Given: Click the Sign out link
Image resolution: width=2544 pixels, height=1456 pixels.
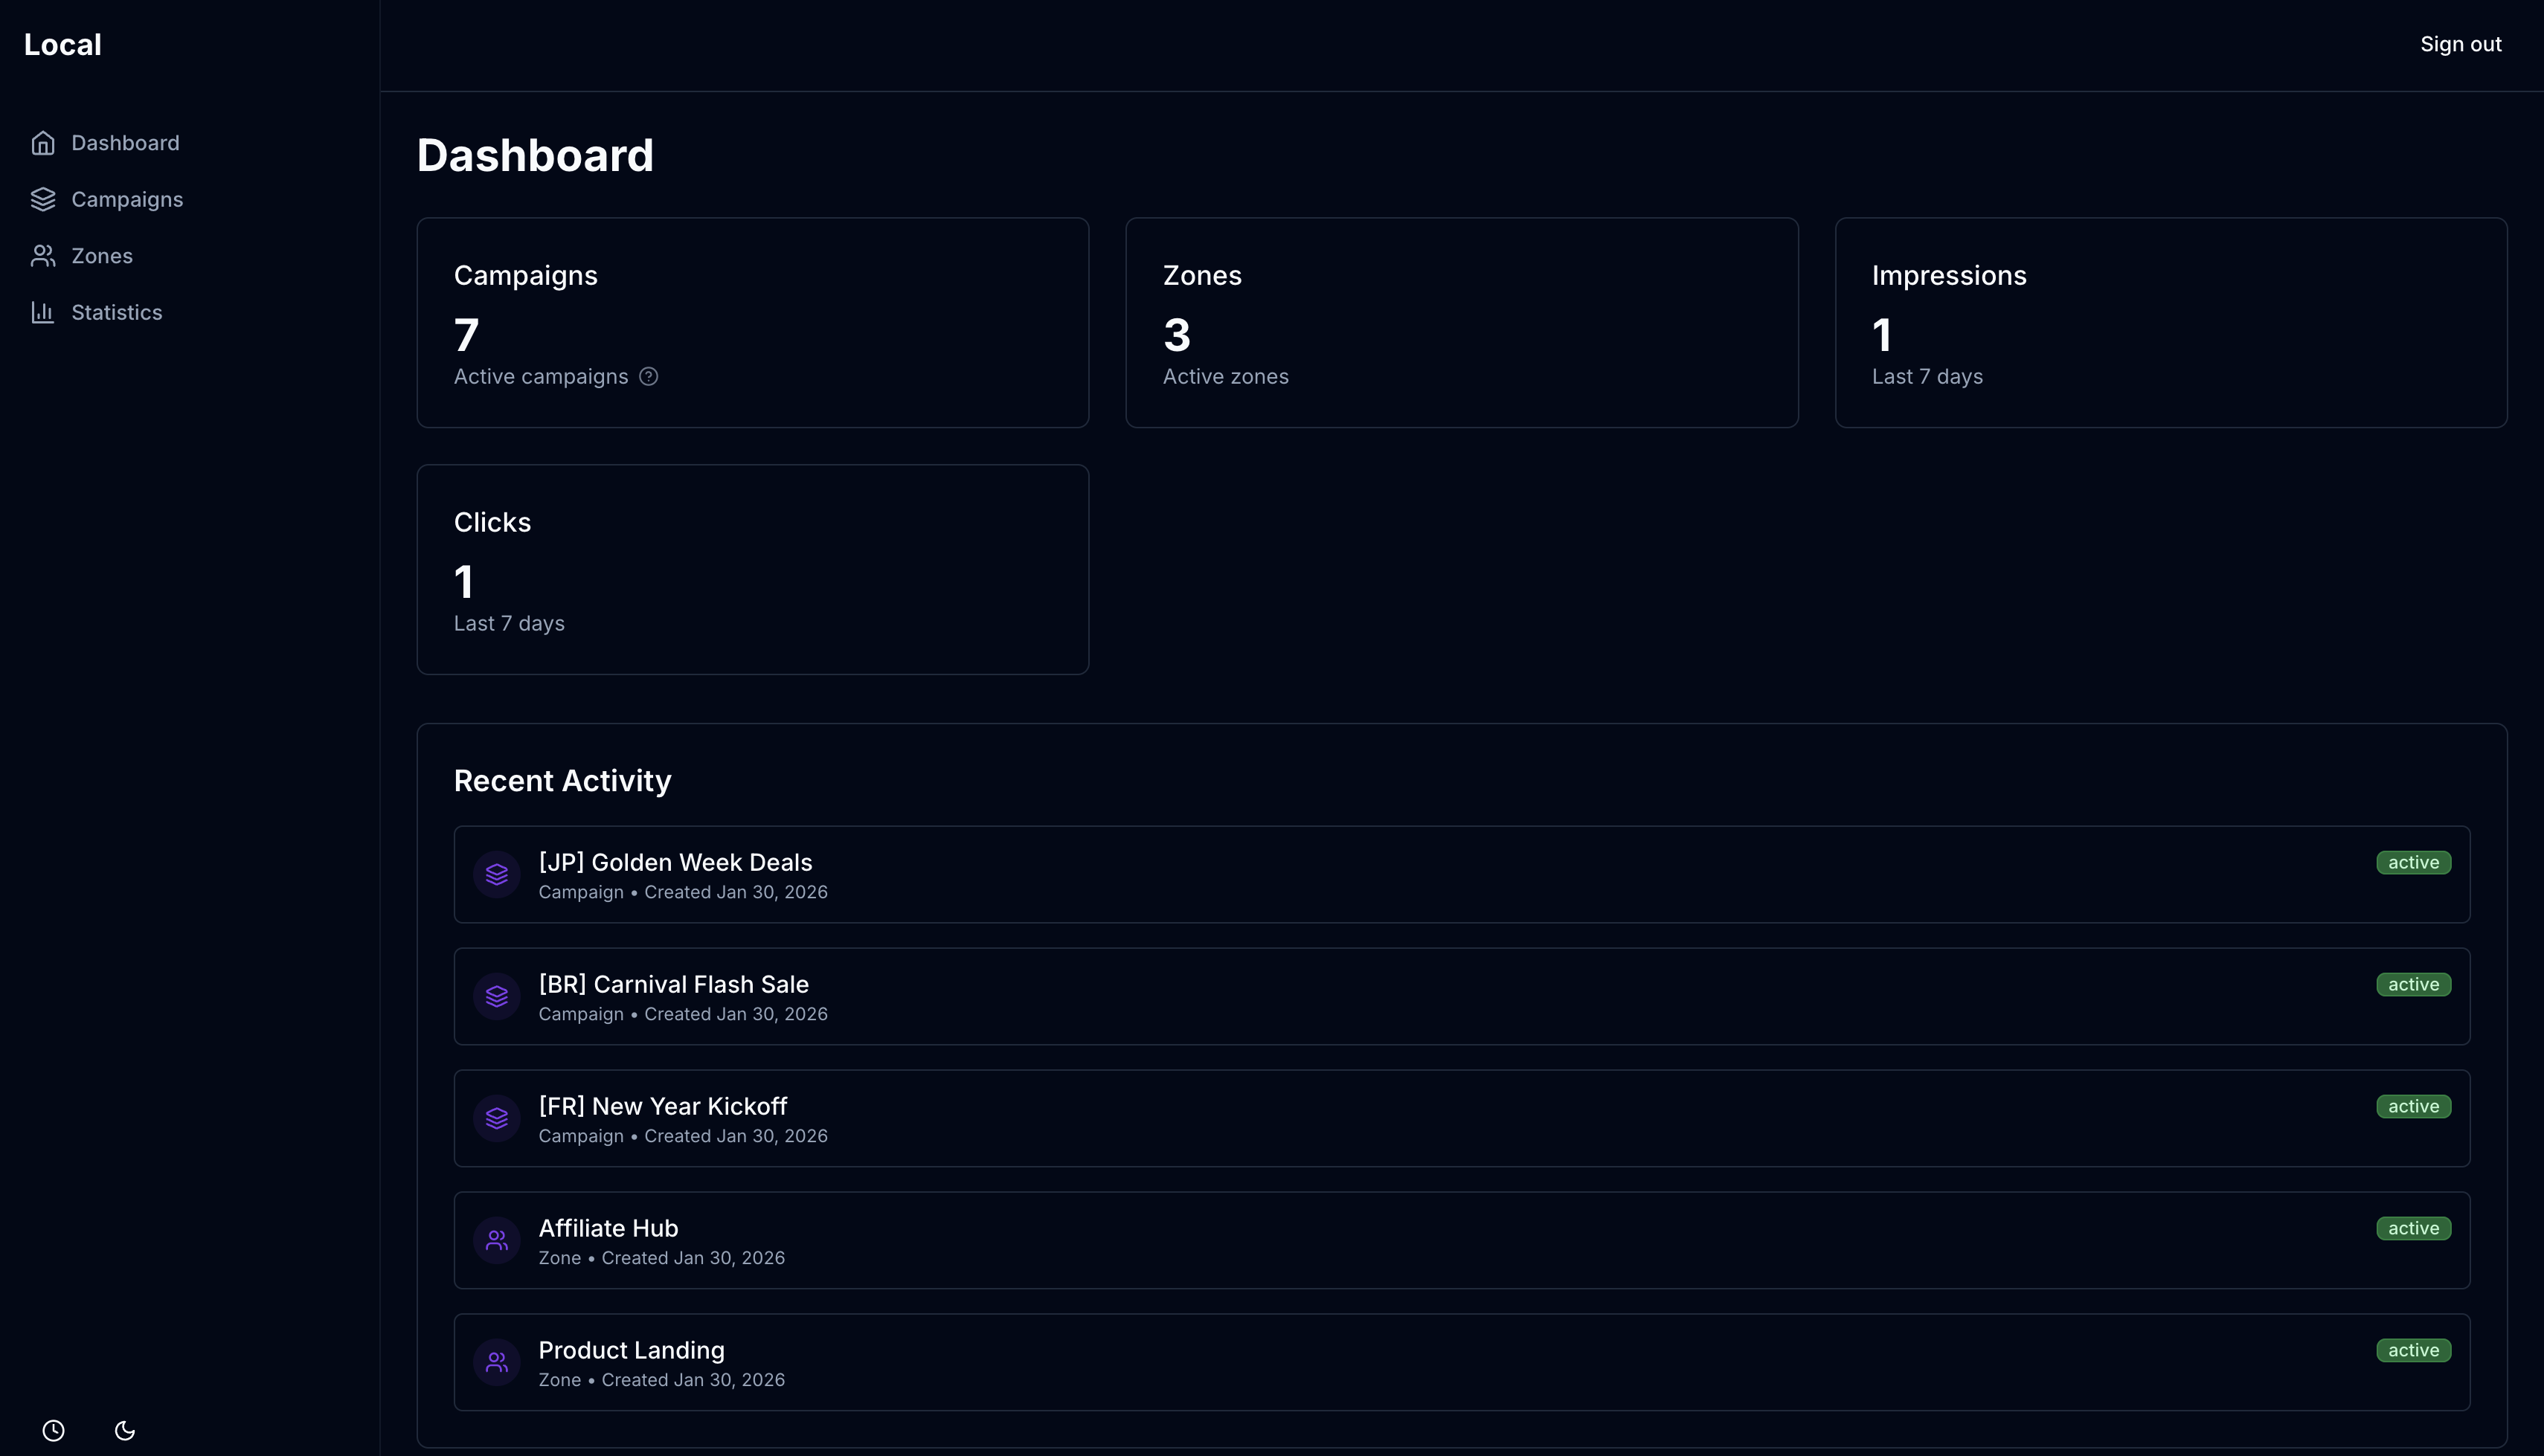Looking at the screenshot, I should click(x=2460, y=44).
